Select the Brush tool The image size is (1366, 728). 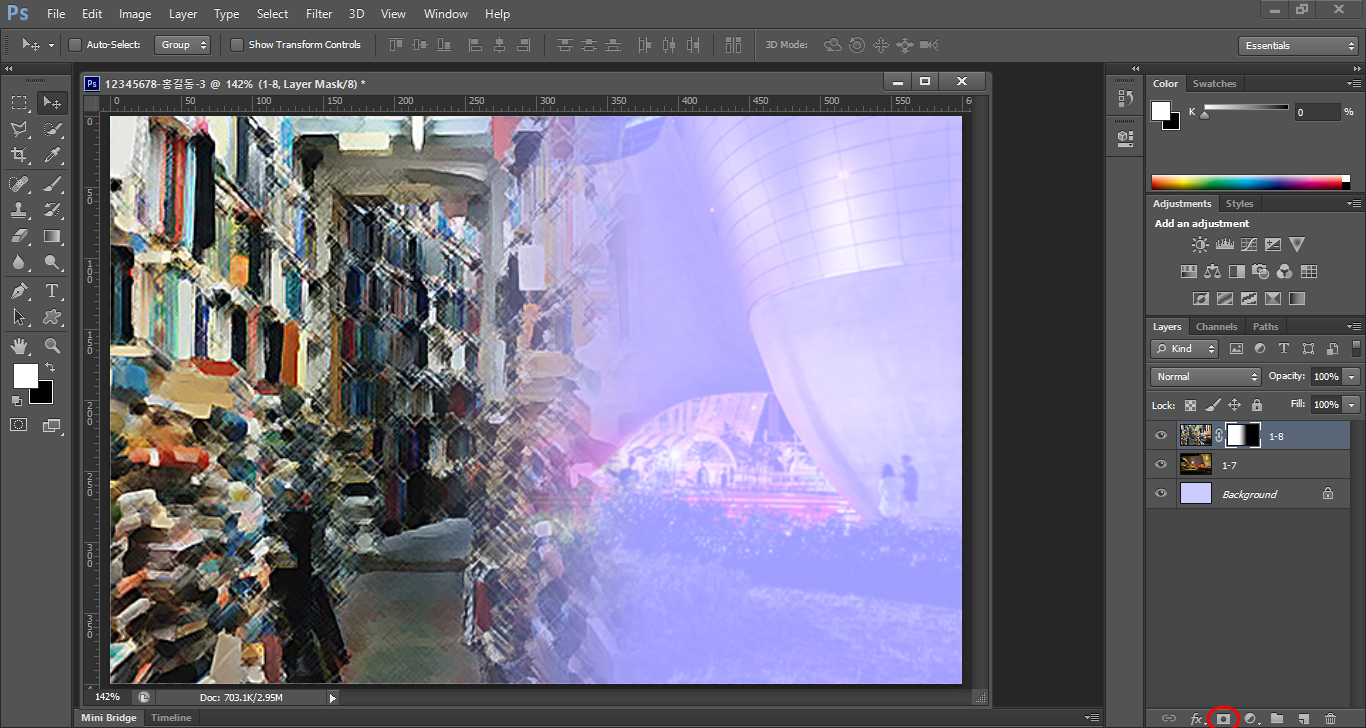tap(52, 183)
